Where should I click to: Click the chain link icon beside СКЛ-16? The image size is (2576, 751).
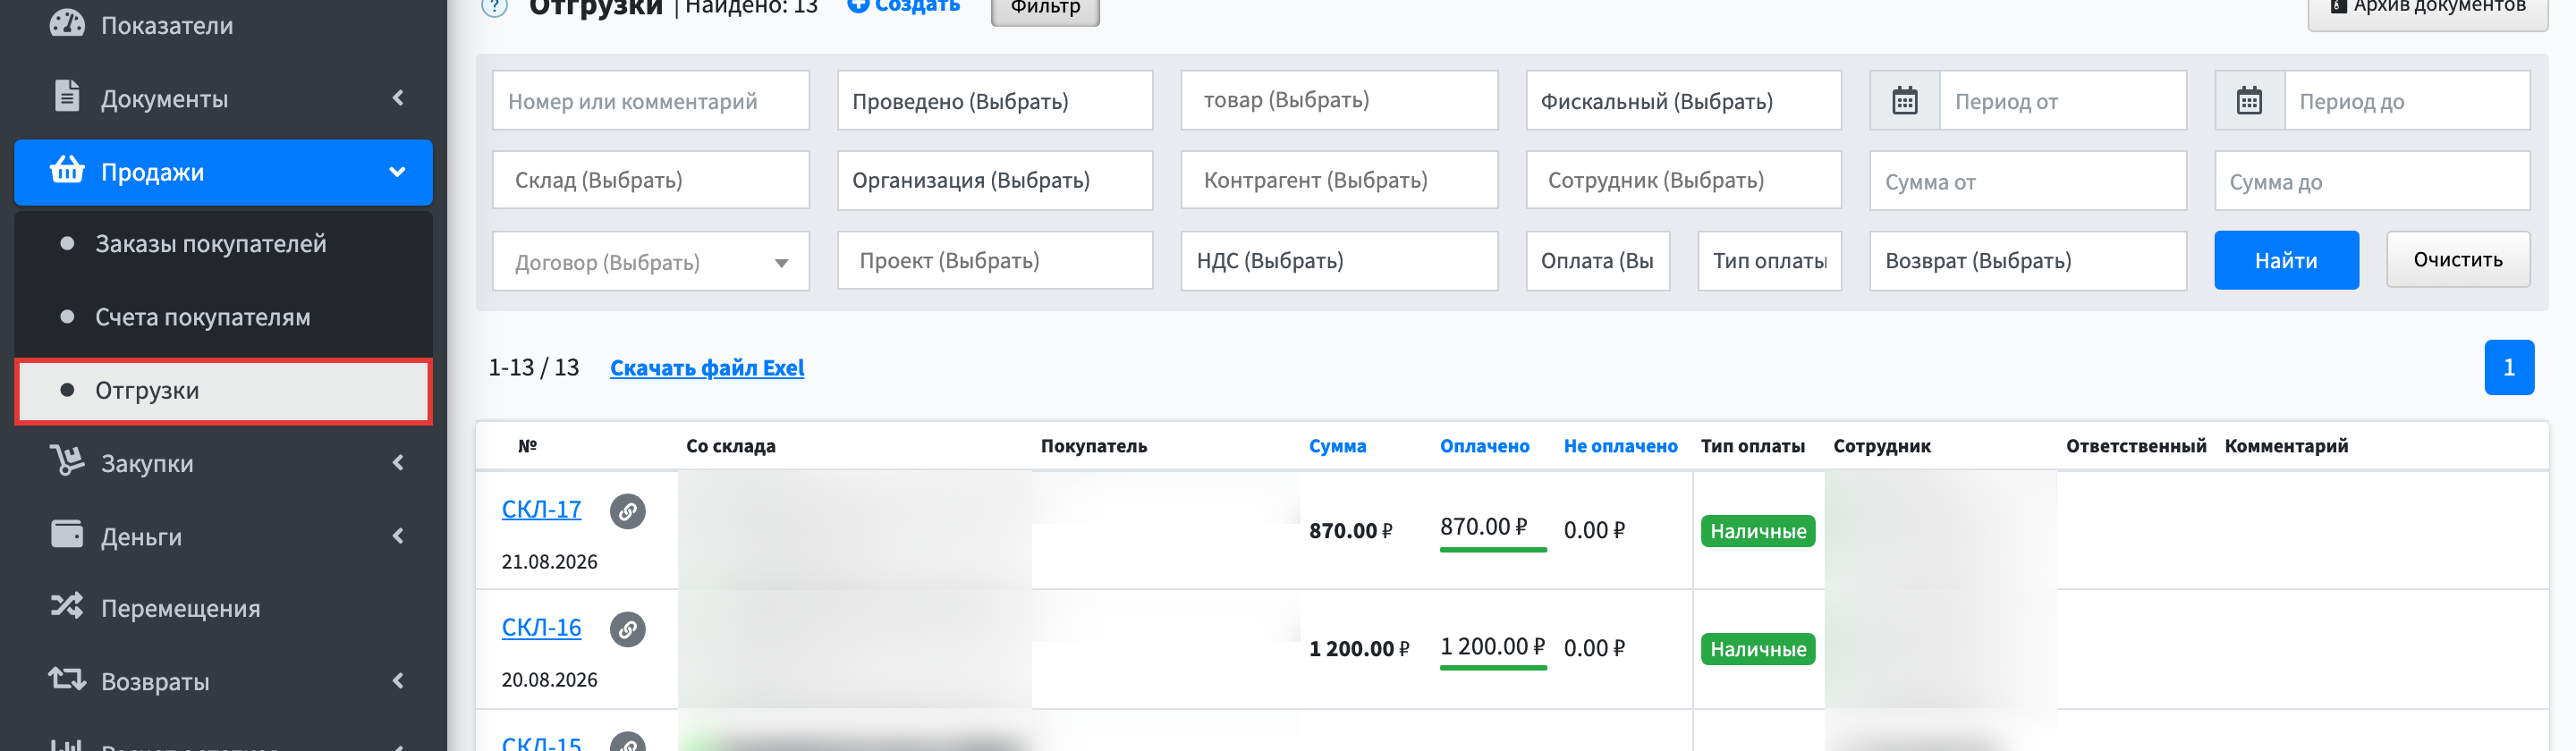627,629
